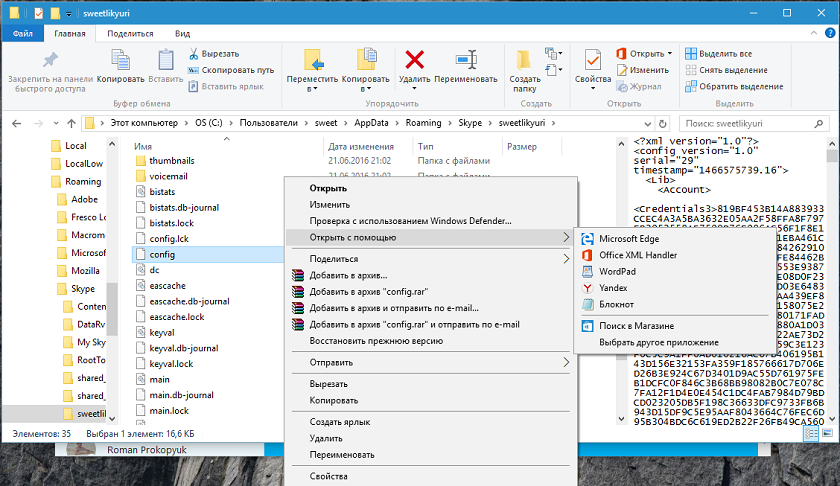Click the Cut (Вырезать) scissors icon
Viewport: 840px width, 486px height.
point(194,54)
